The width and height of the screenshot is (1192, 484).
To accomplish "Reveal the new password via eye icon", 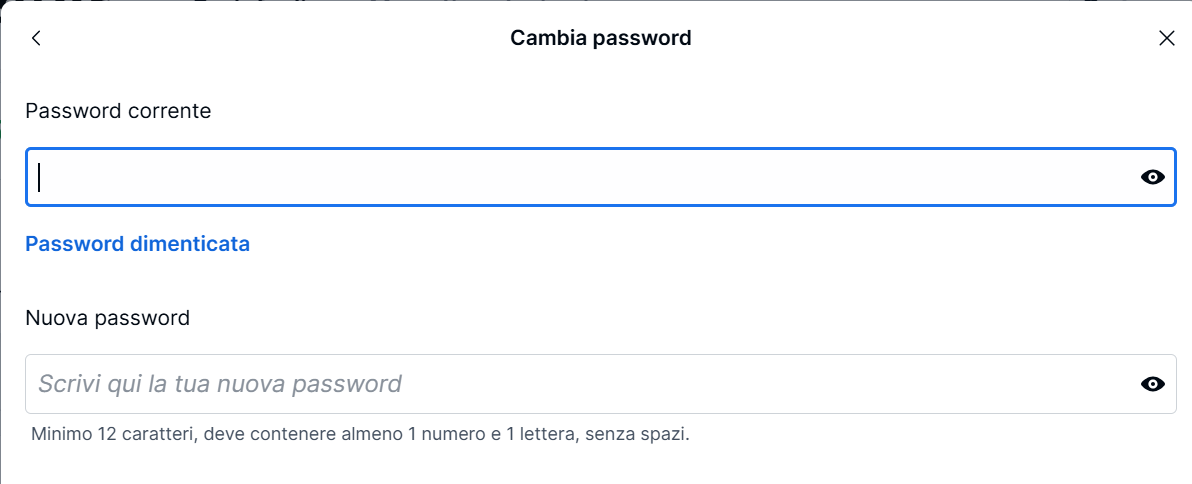I will pos(1152,384).
